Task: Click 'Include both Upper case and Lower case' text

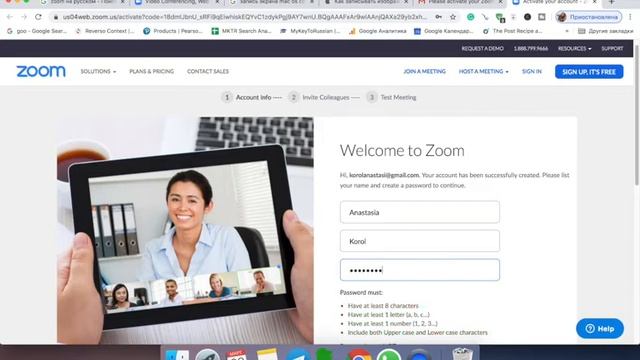Action: [x=418, y=333]
